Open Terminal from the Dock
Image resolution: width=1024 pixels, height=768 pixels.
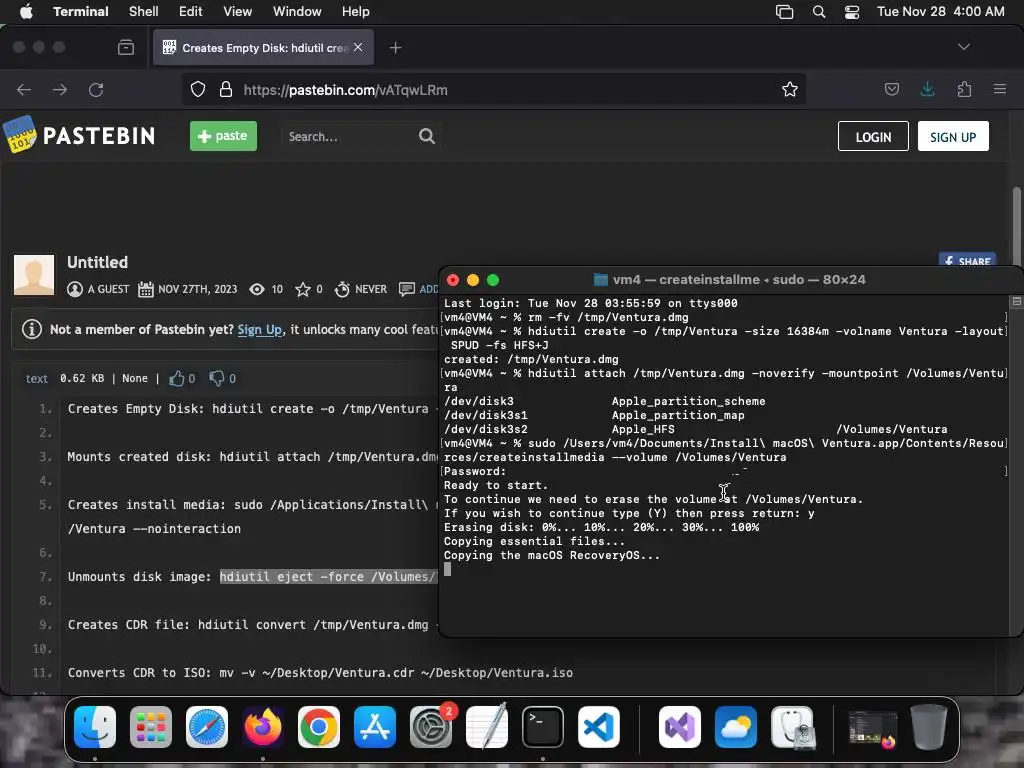543,727
